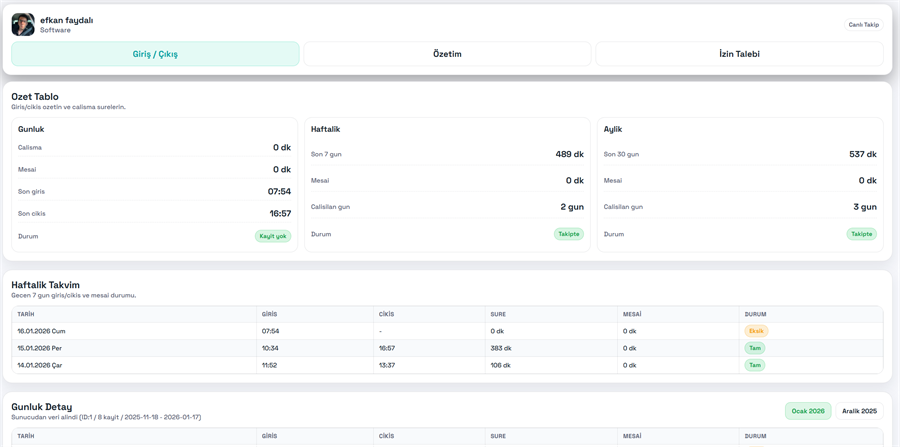Click the Takipte badge in Aylik card
This screenshot has width=900, height=447.
[861, 234]
